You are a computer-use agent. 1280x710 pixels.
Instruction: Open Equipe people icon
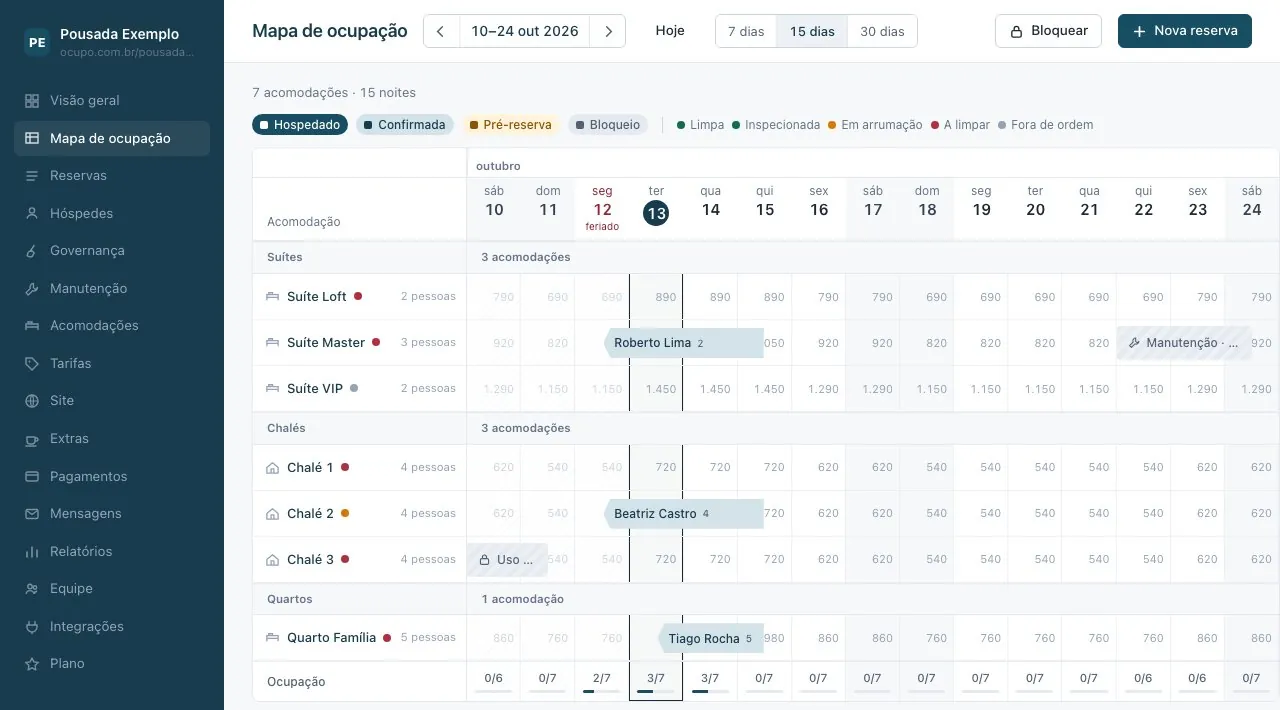tap(32, 589)
